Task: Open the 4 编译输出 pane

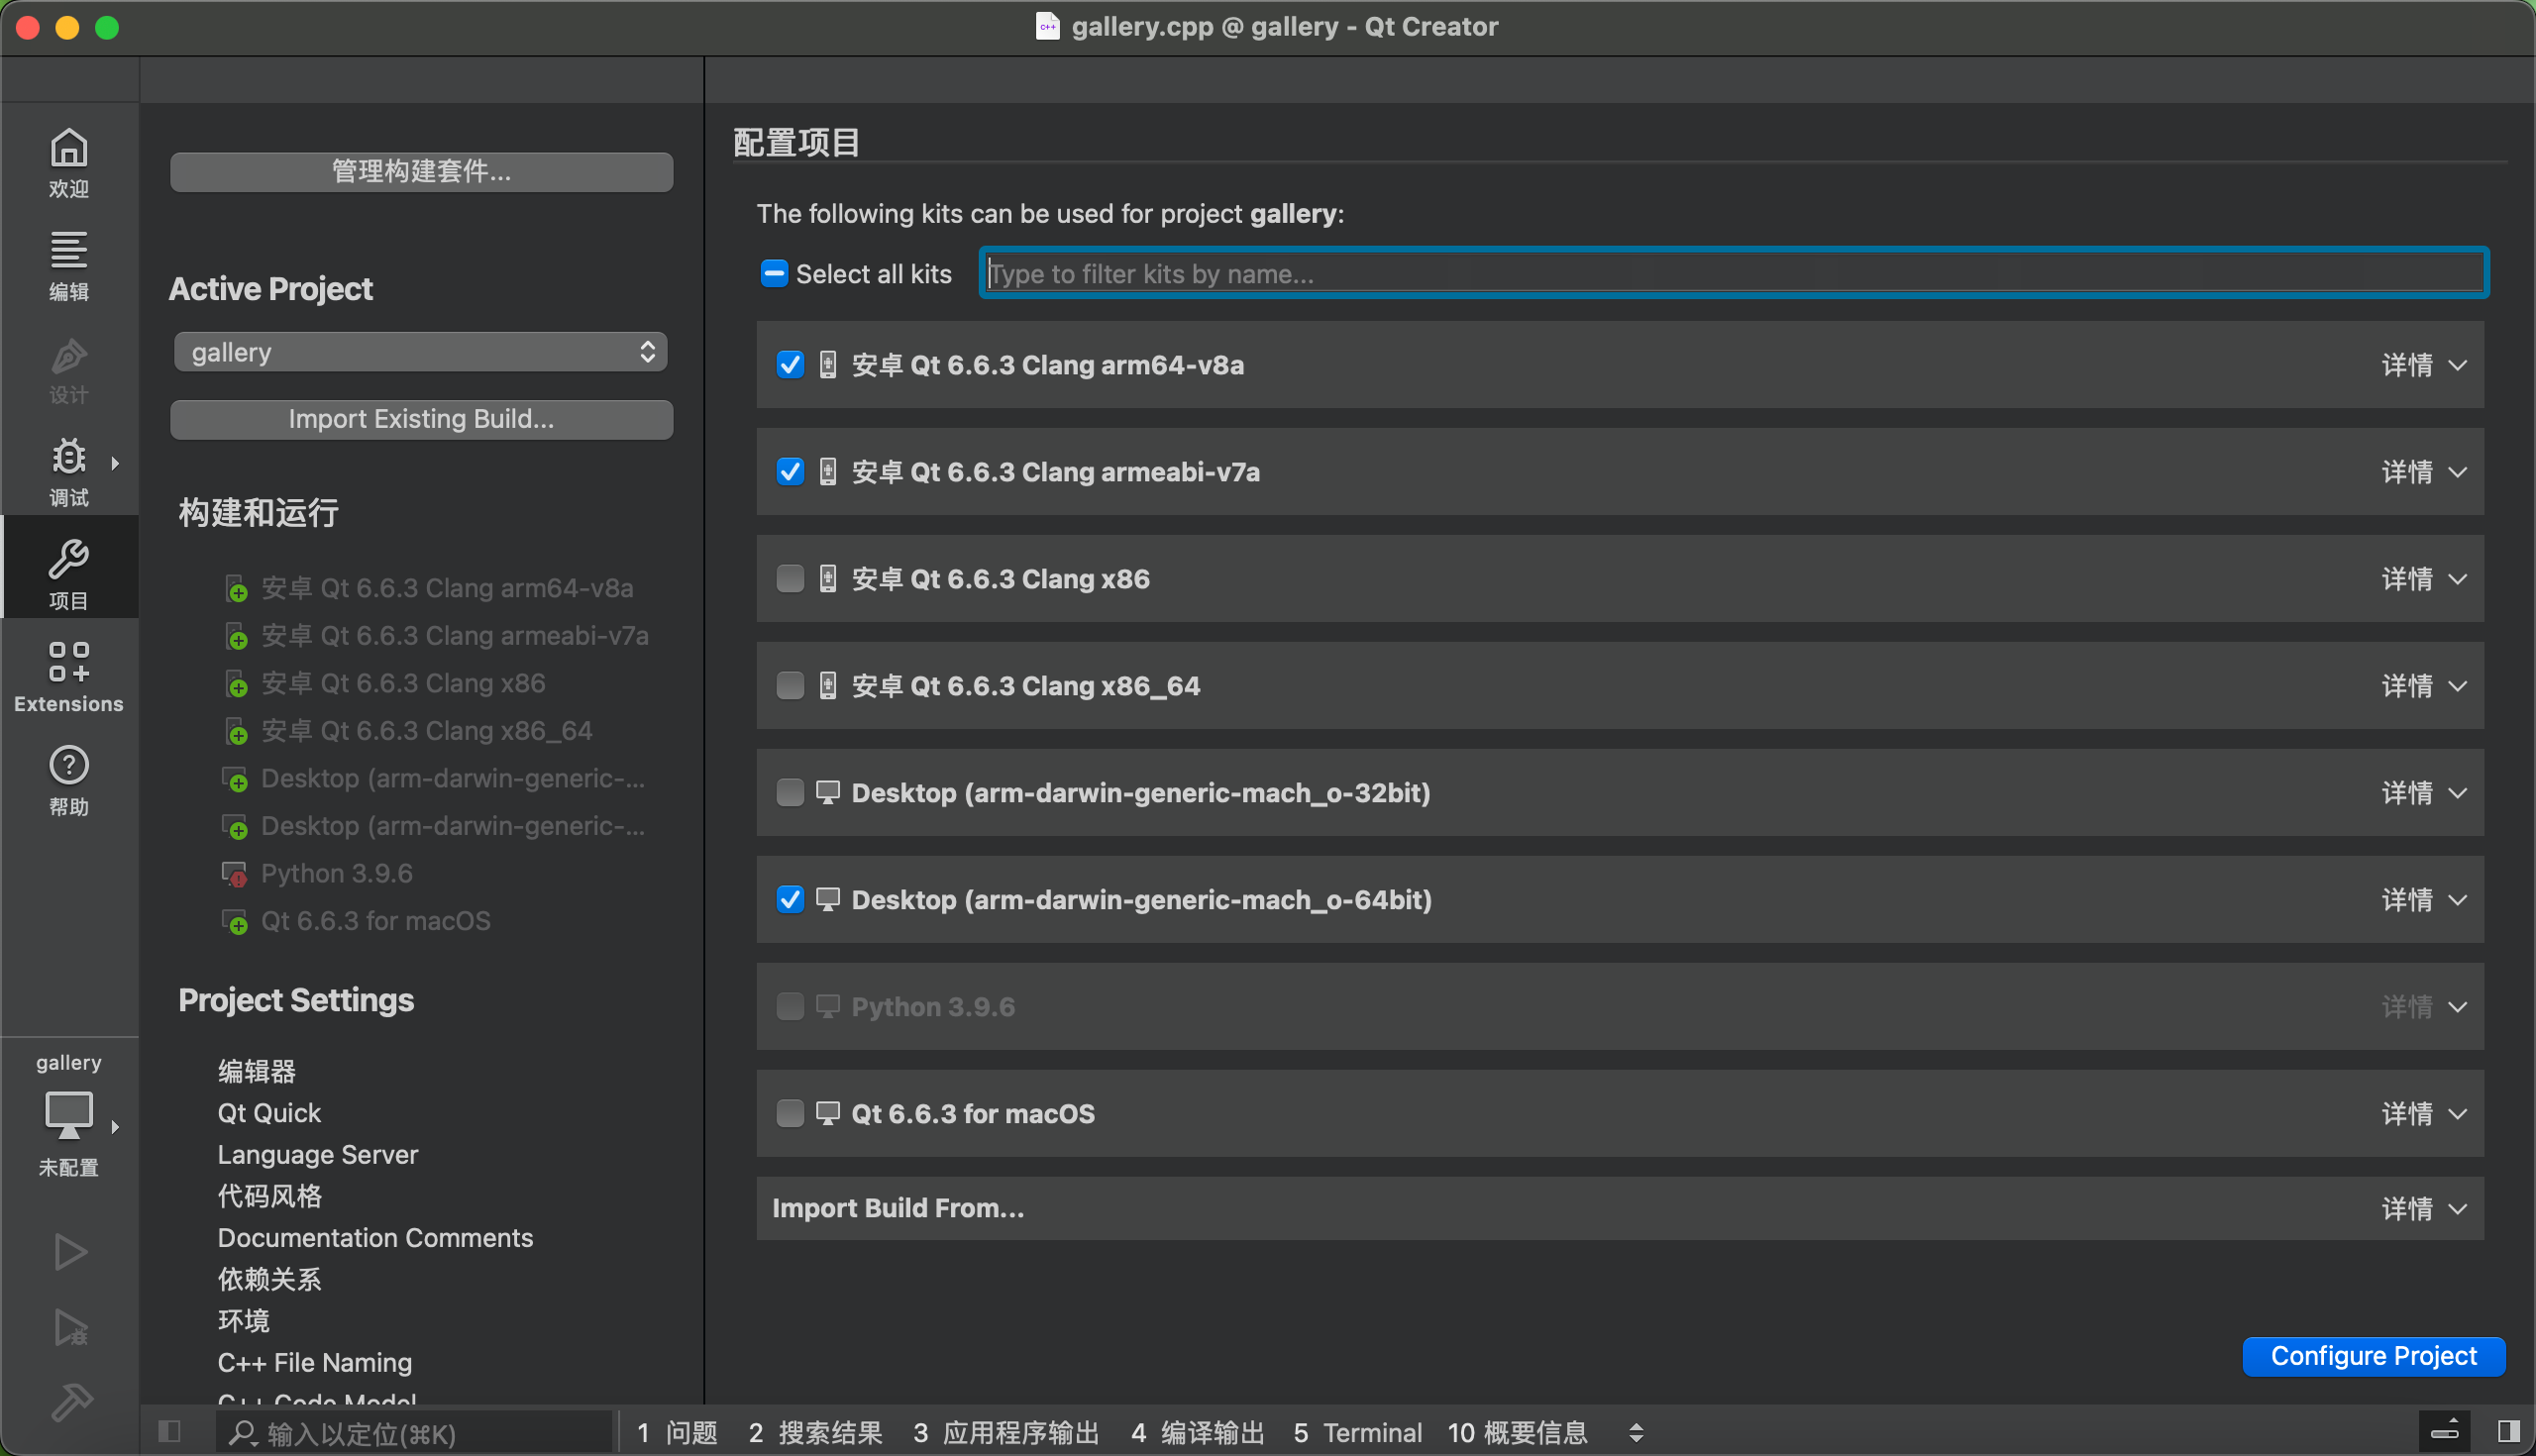Action: [x=1198, y=1433]
